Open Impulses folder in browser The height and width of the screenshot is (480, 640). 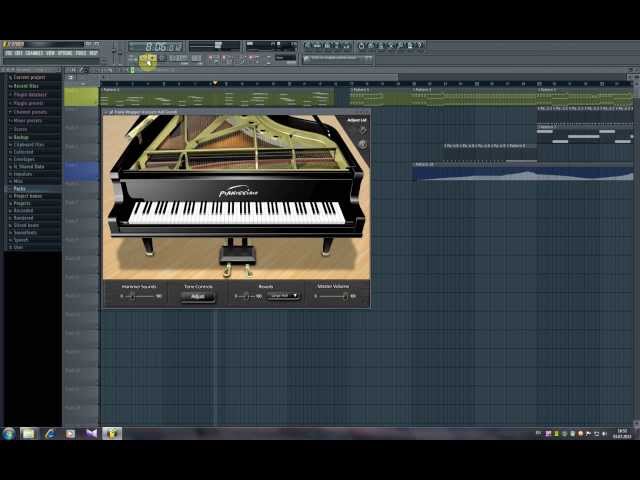pyautogui.click(x=23, y=174)
